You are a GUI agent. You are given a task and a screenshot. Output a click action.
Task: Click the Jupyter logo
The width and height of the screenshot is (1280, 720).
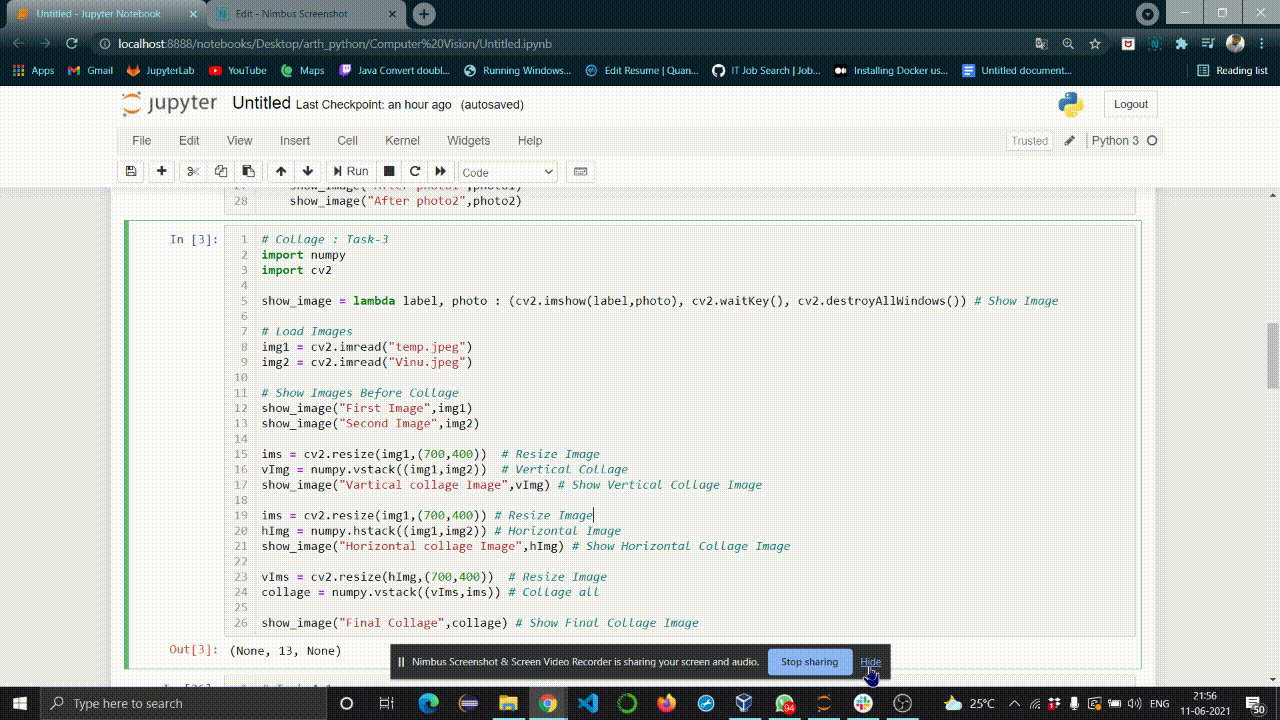tap(169, 104)
